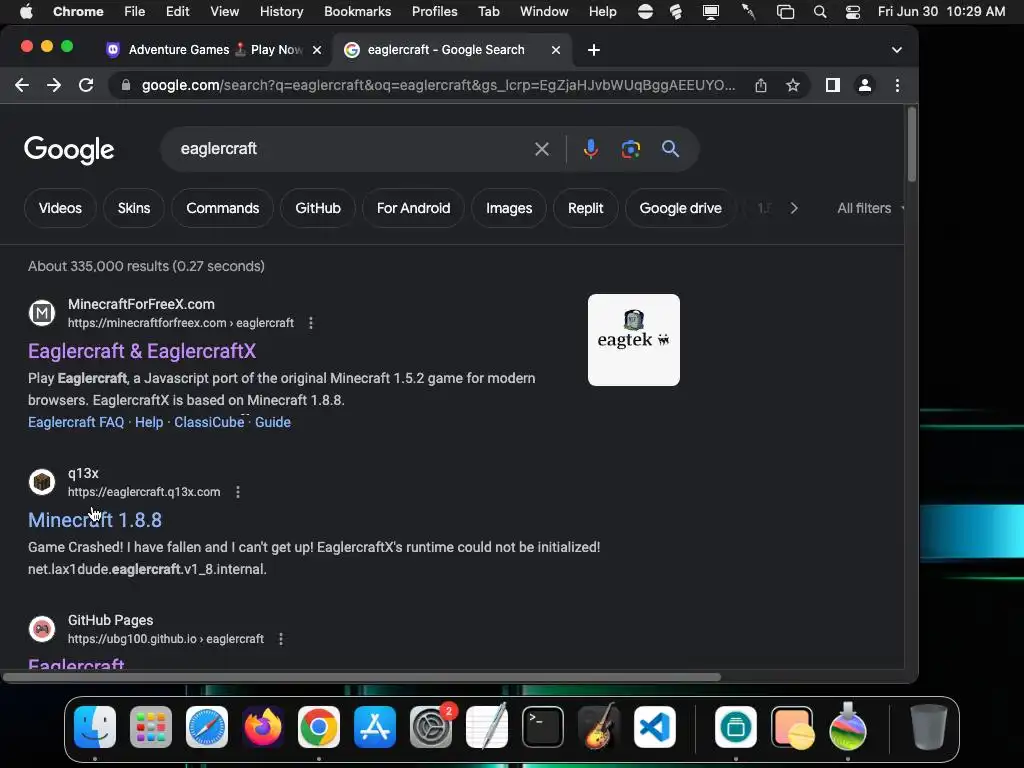Open the Window menu
1024x768 pixels.
tap(544, 11)
